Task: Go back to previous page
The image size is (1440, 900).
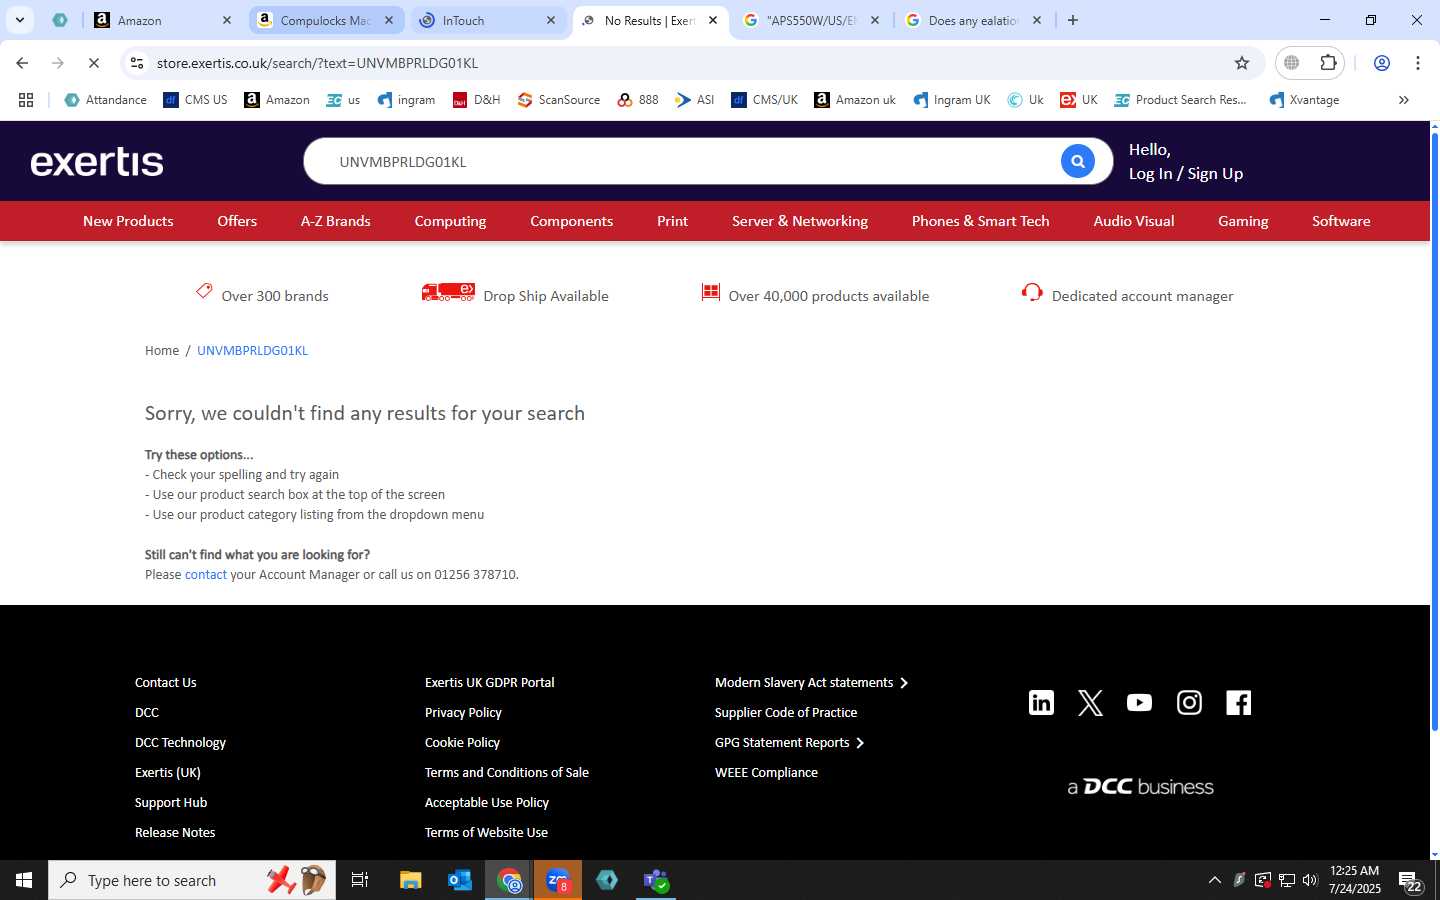Action: pos(22,63)
